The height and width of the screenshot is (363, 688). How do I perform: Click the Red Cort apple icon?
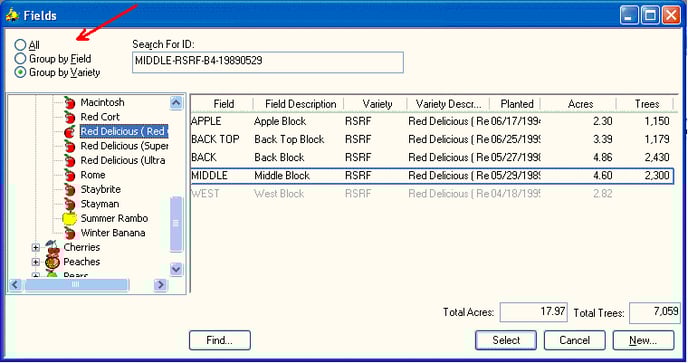click(x=70, y=117)
